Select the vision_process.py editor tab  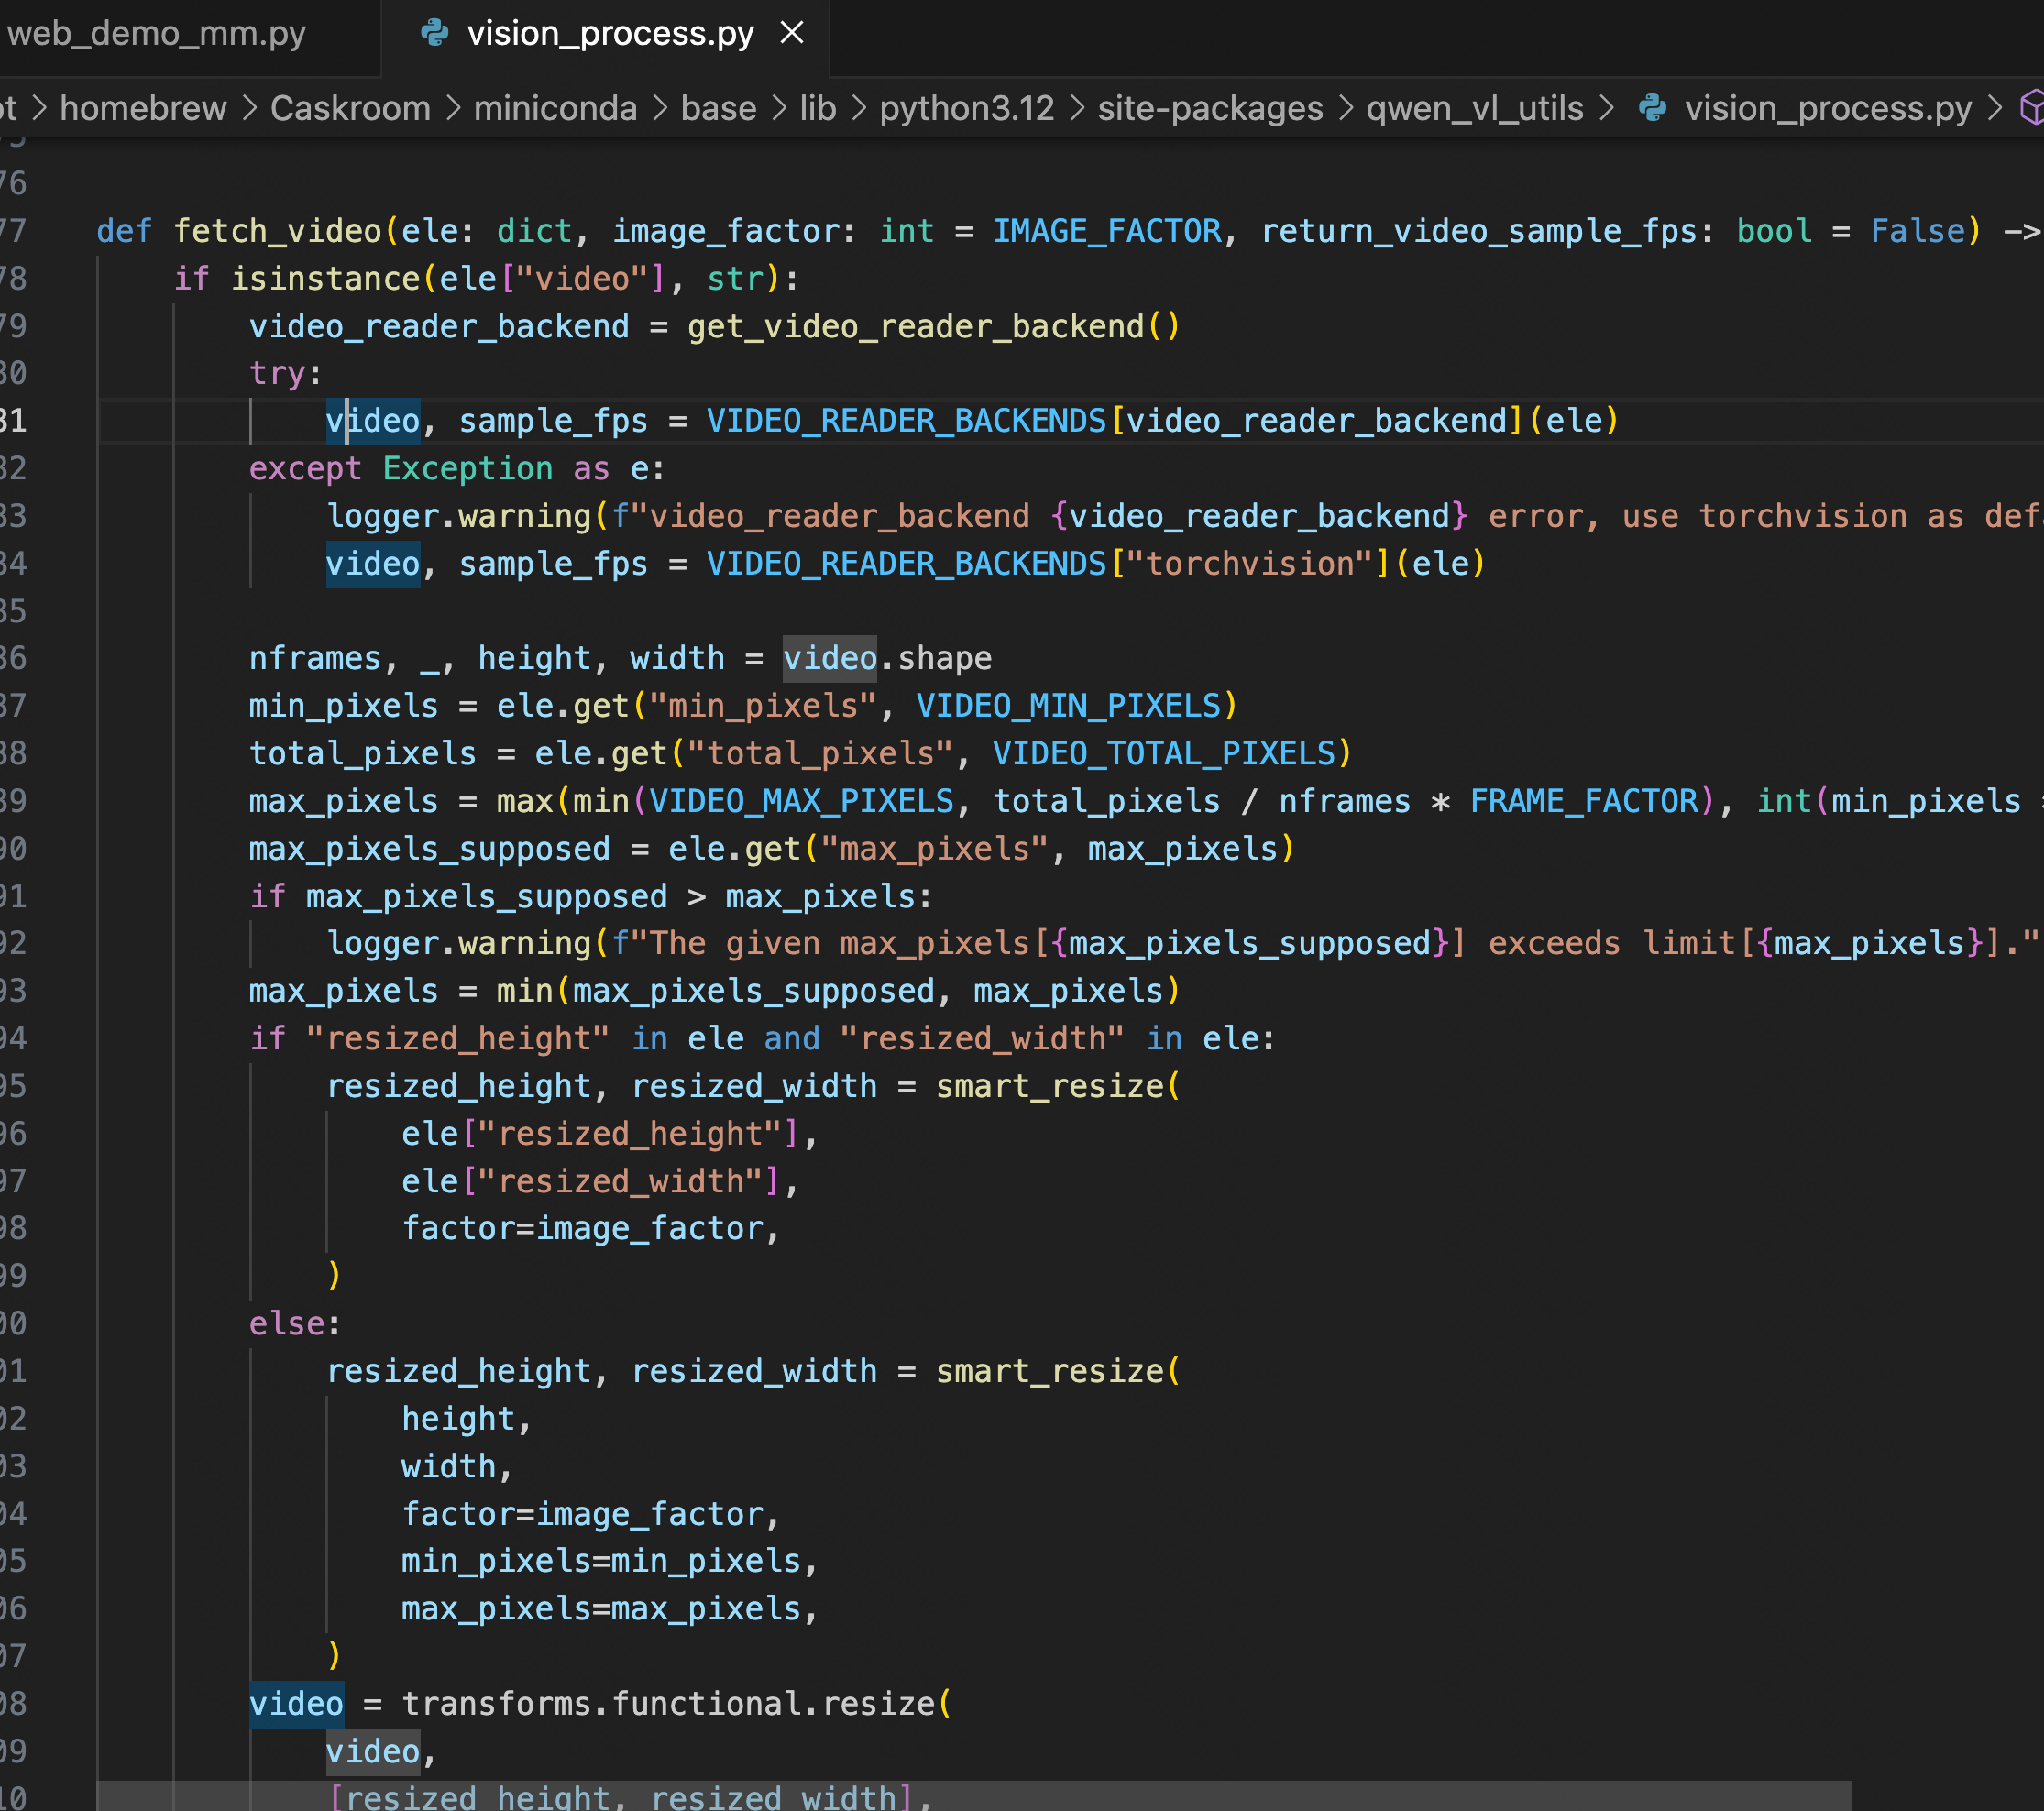(610, 34)
